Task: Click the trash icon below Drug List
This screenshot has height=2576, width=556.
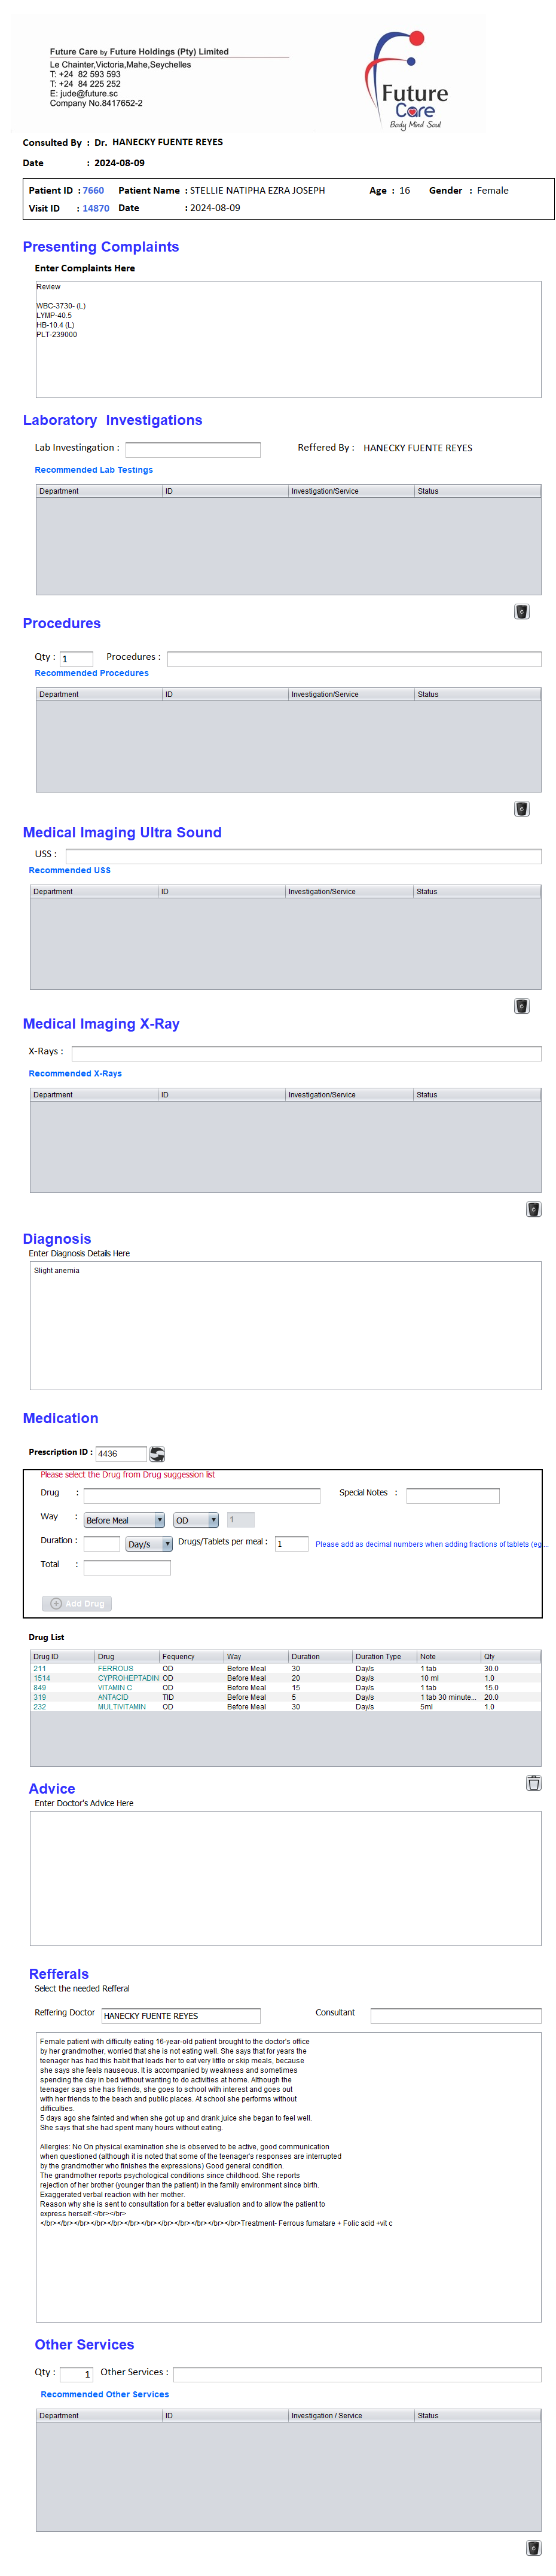Action: [533, 1782]
